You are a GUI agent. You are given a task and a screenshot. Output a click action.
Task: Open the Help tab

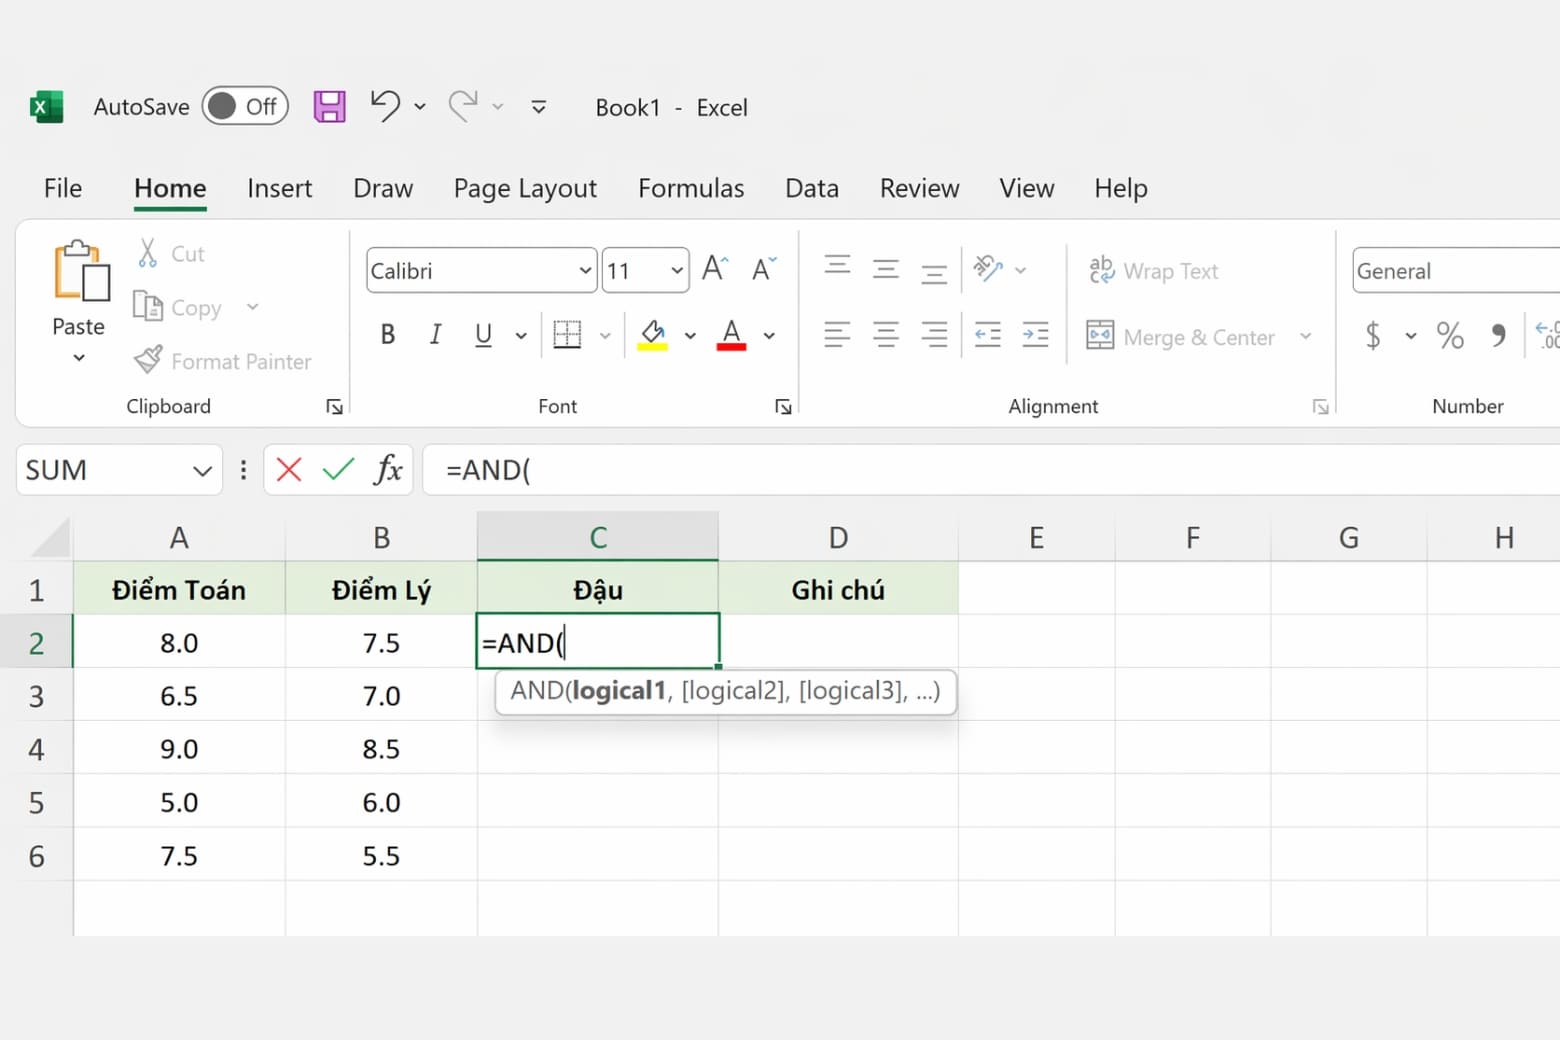1121,188
